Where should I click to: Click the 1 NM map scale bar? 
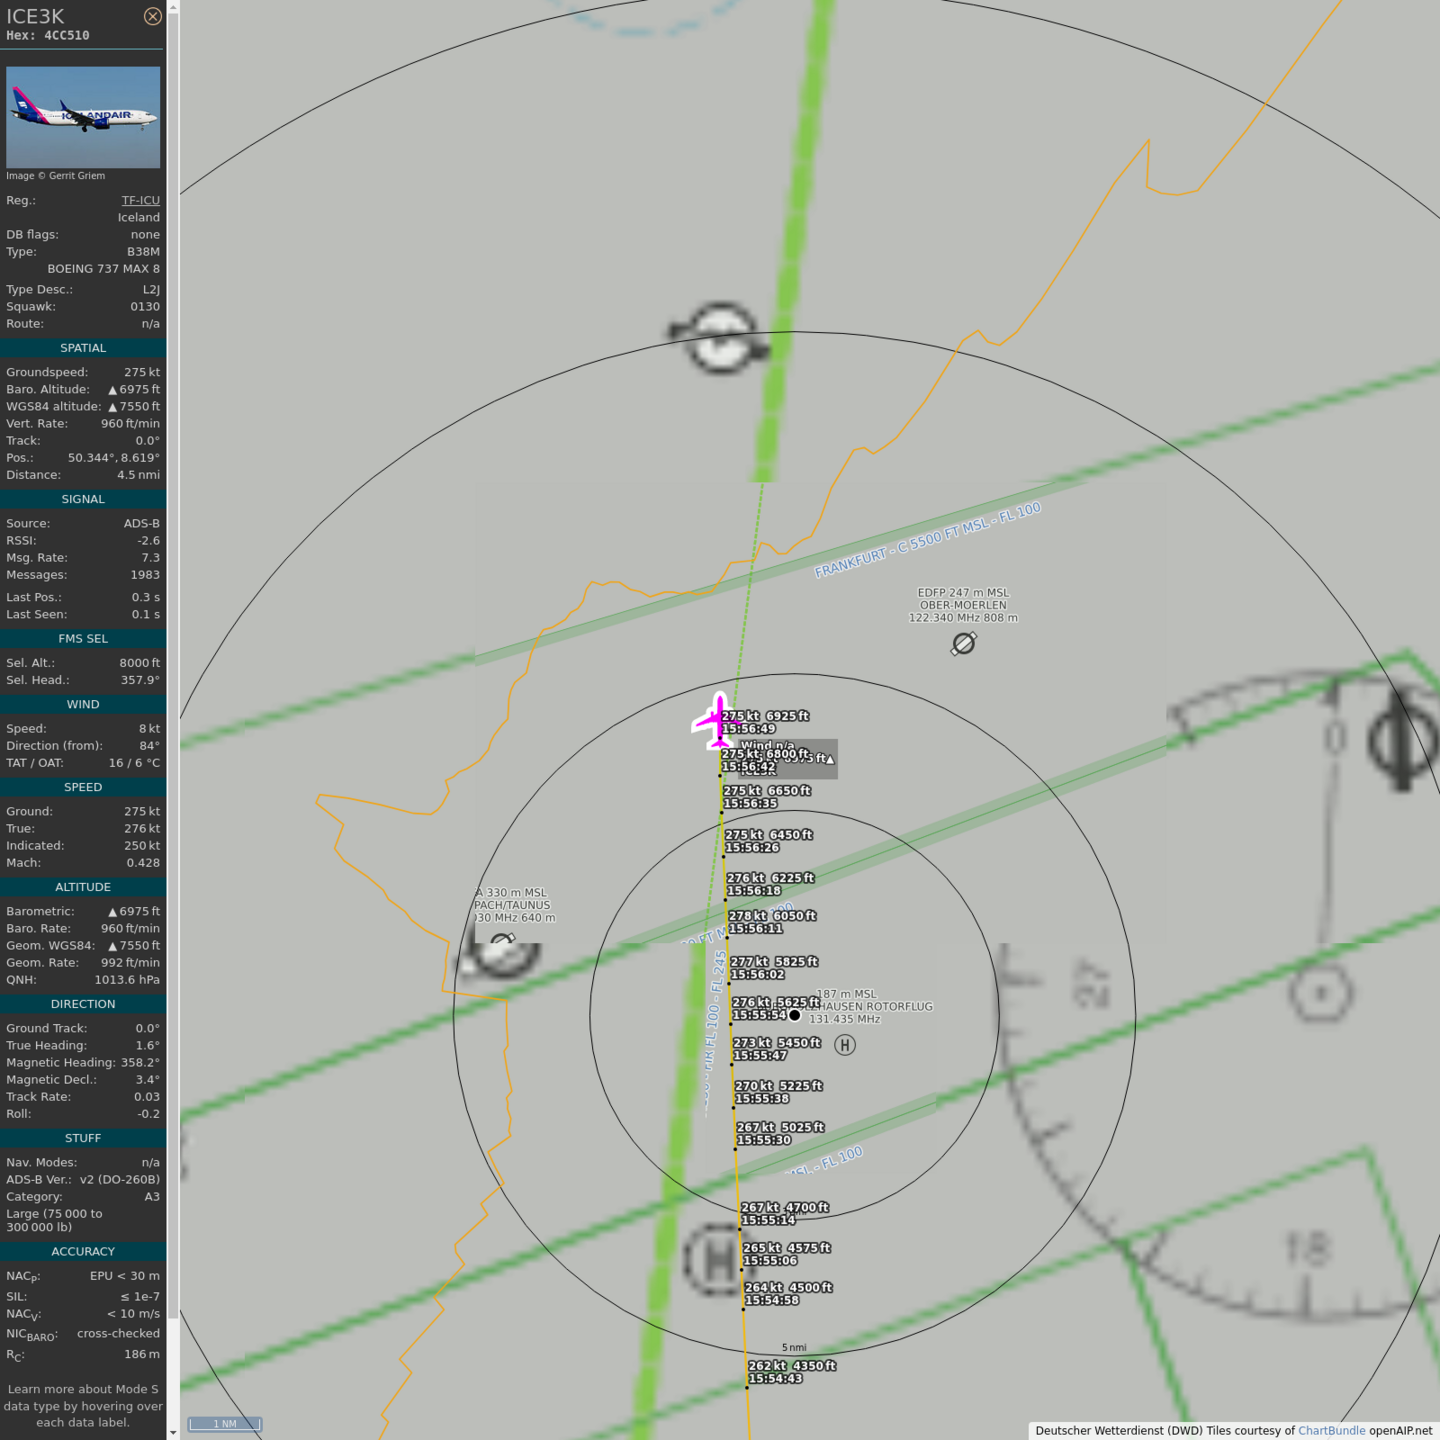click(x=225, y=1424)
